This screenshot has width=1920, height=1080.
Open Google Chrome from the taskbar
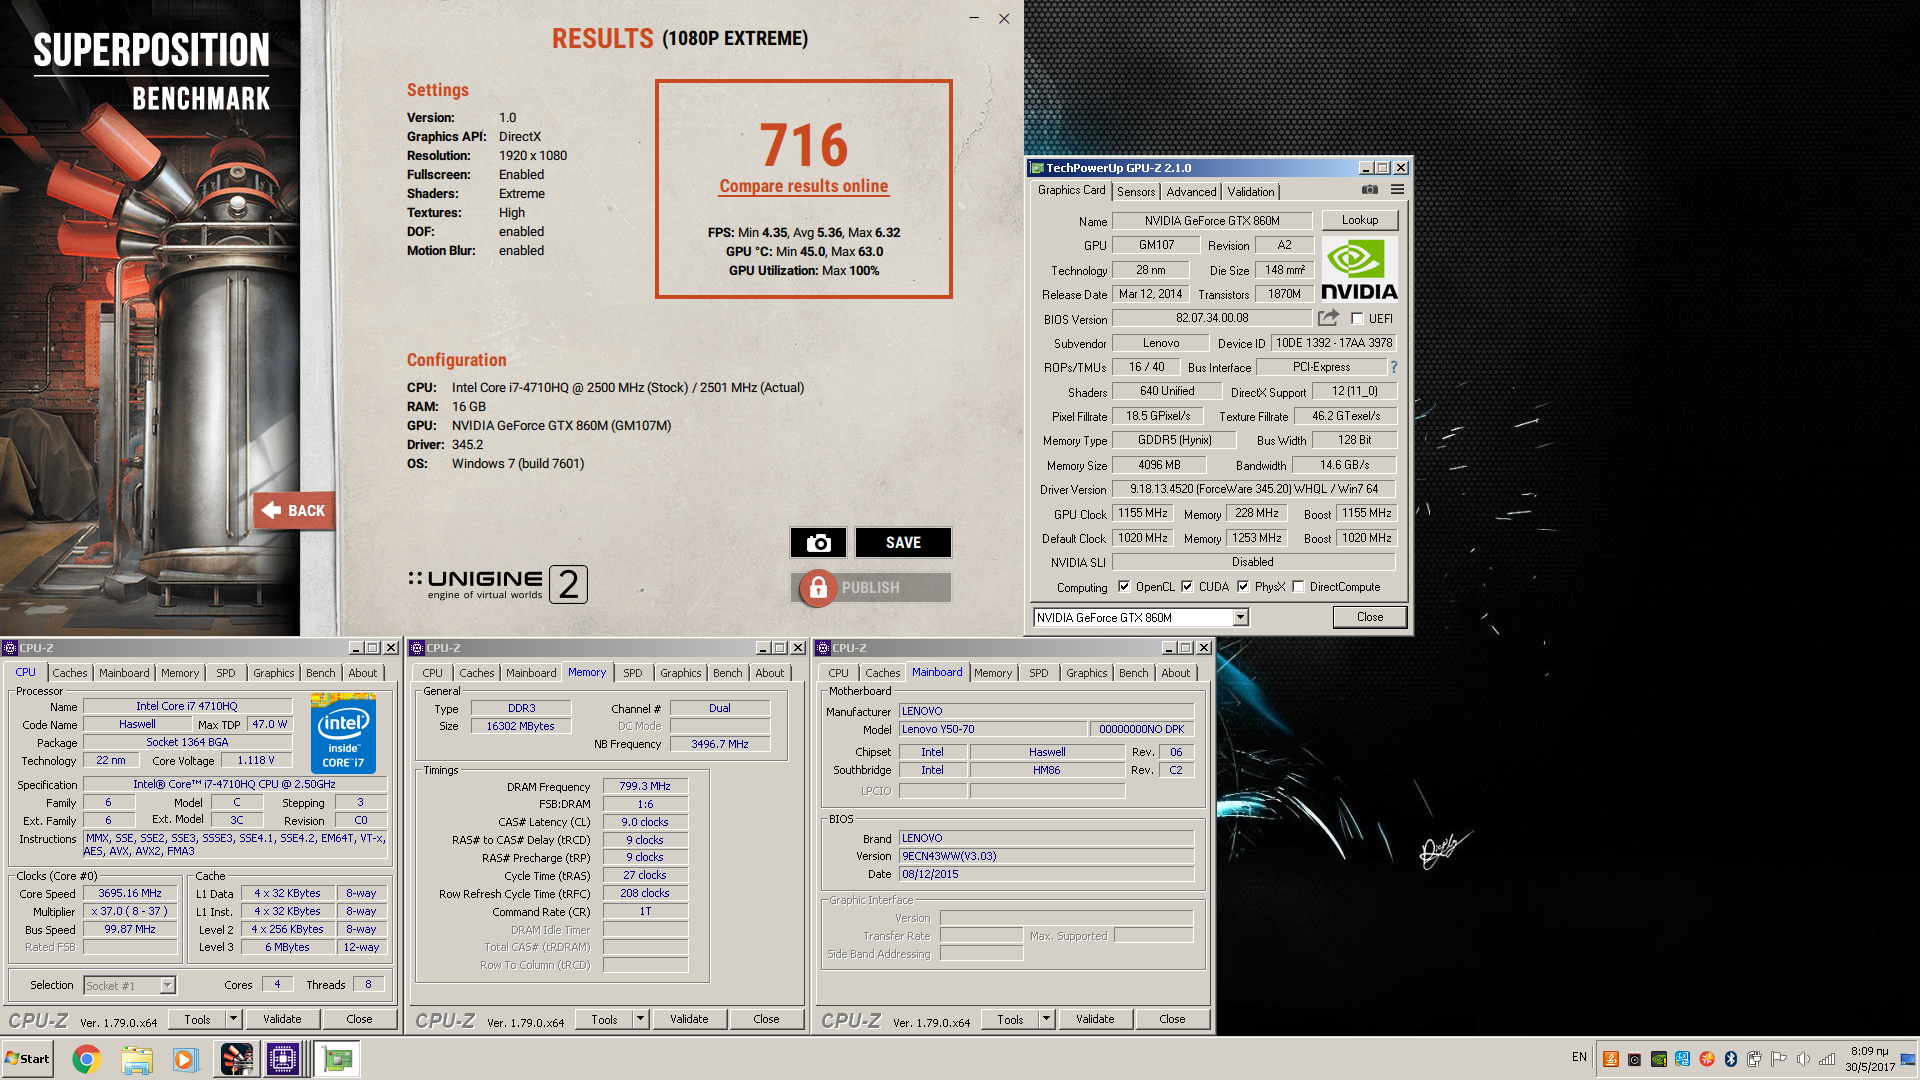[87, 1059]
